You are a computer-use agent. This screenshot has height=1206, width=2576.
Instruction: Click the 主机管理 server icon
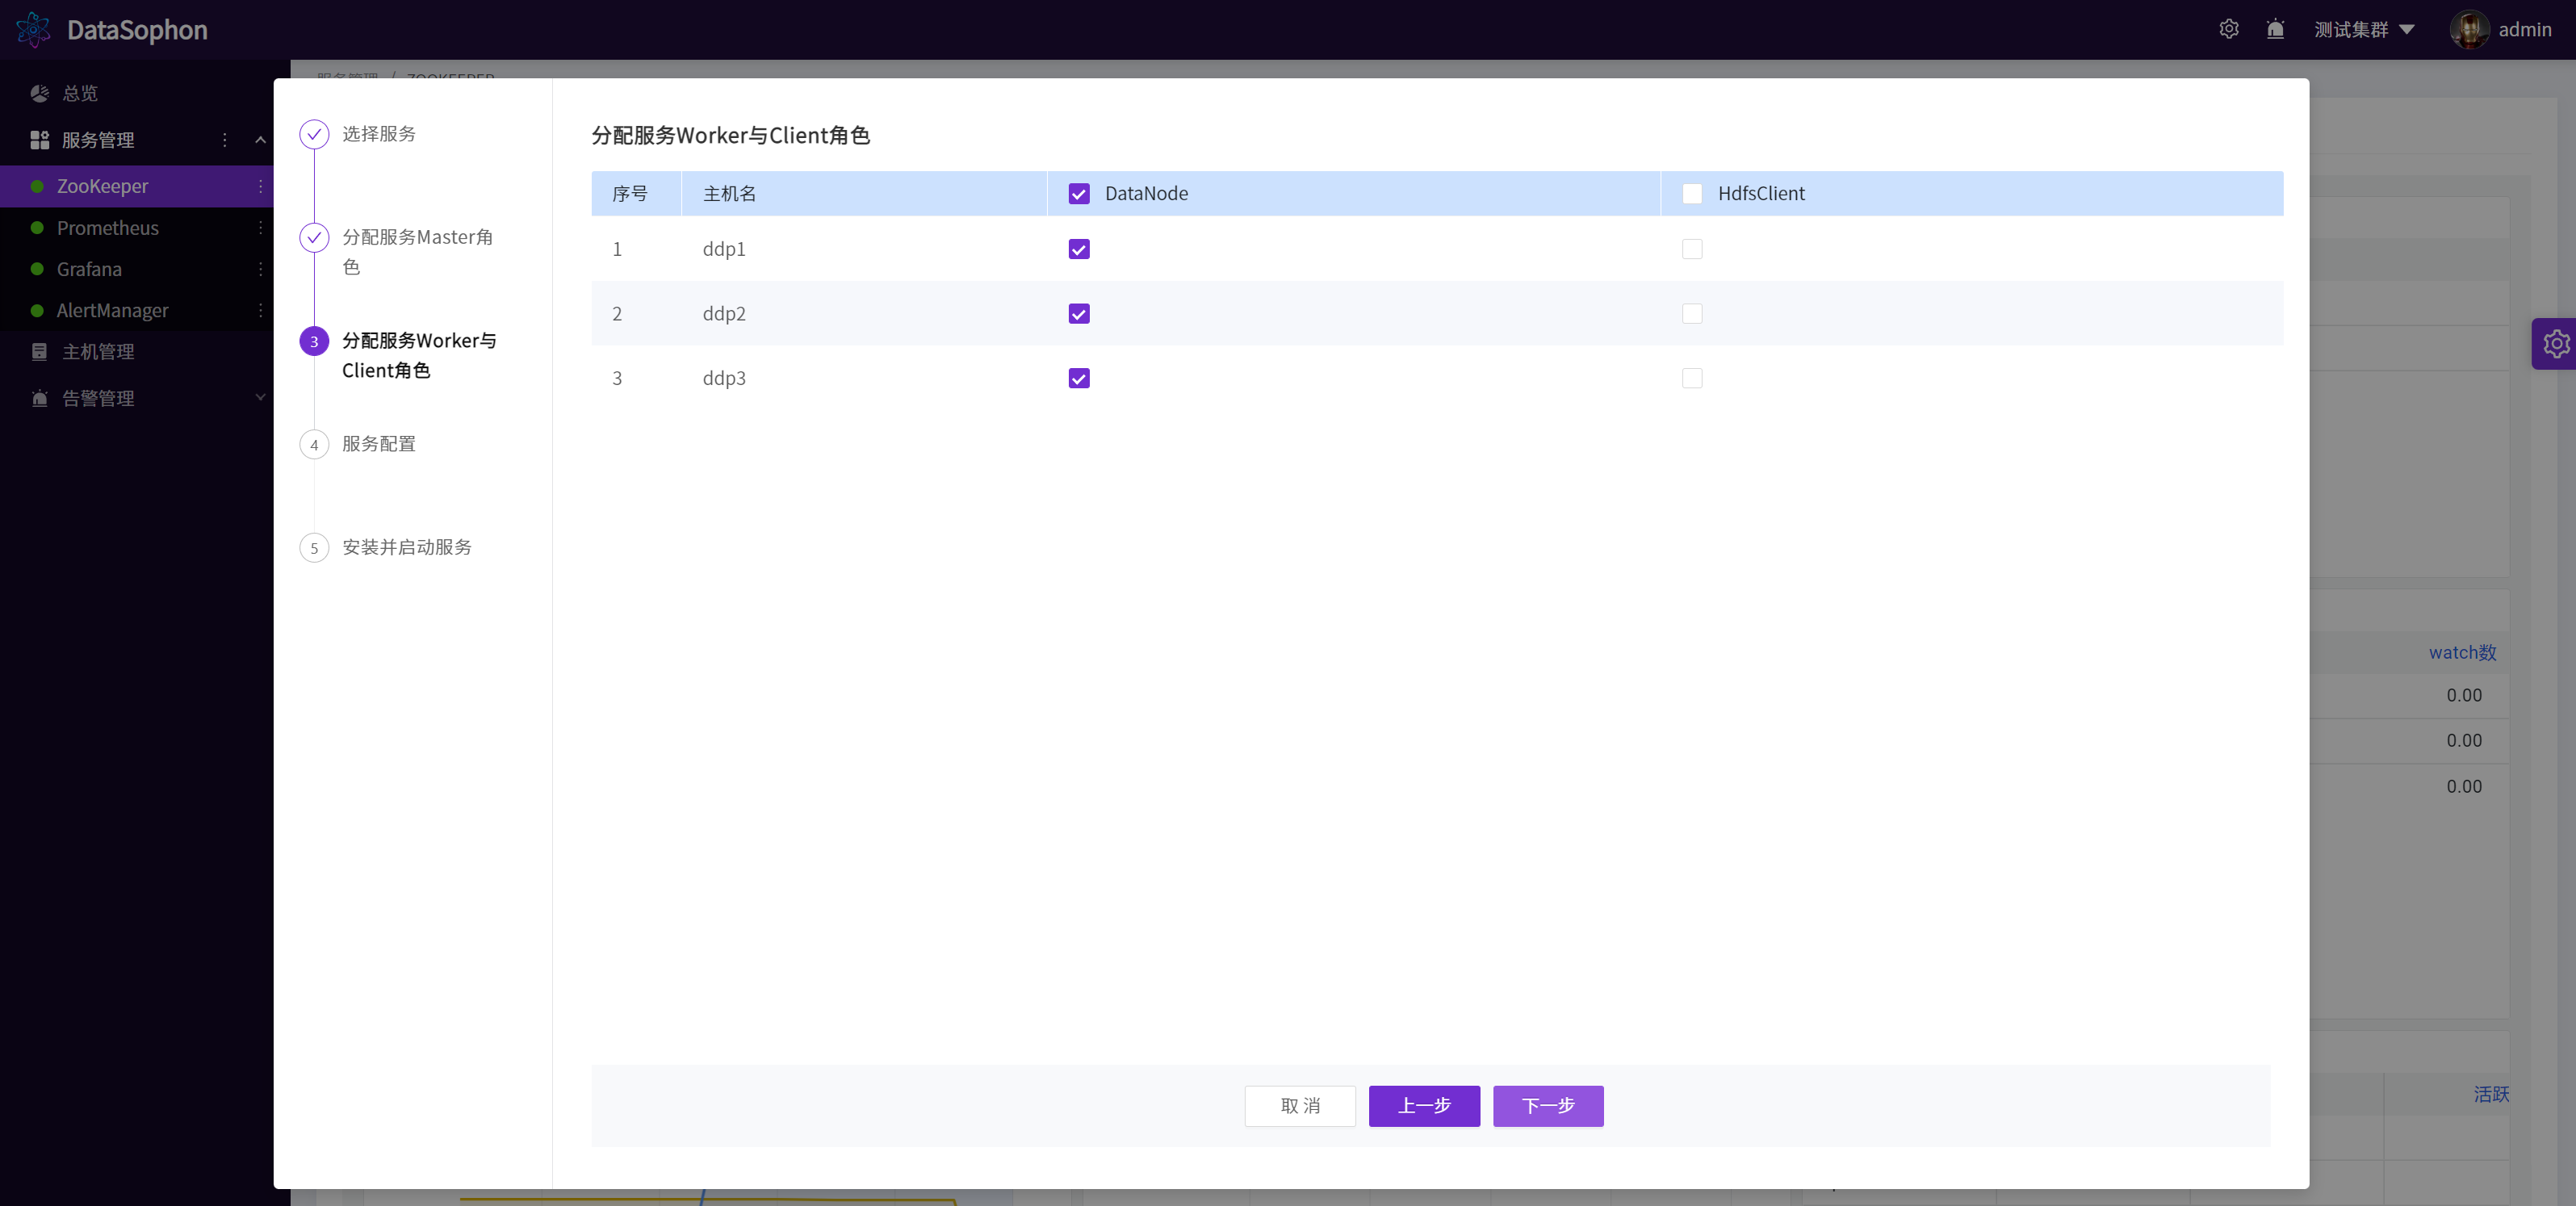[x=40, y=352]
